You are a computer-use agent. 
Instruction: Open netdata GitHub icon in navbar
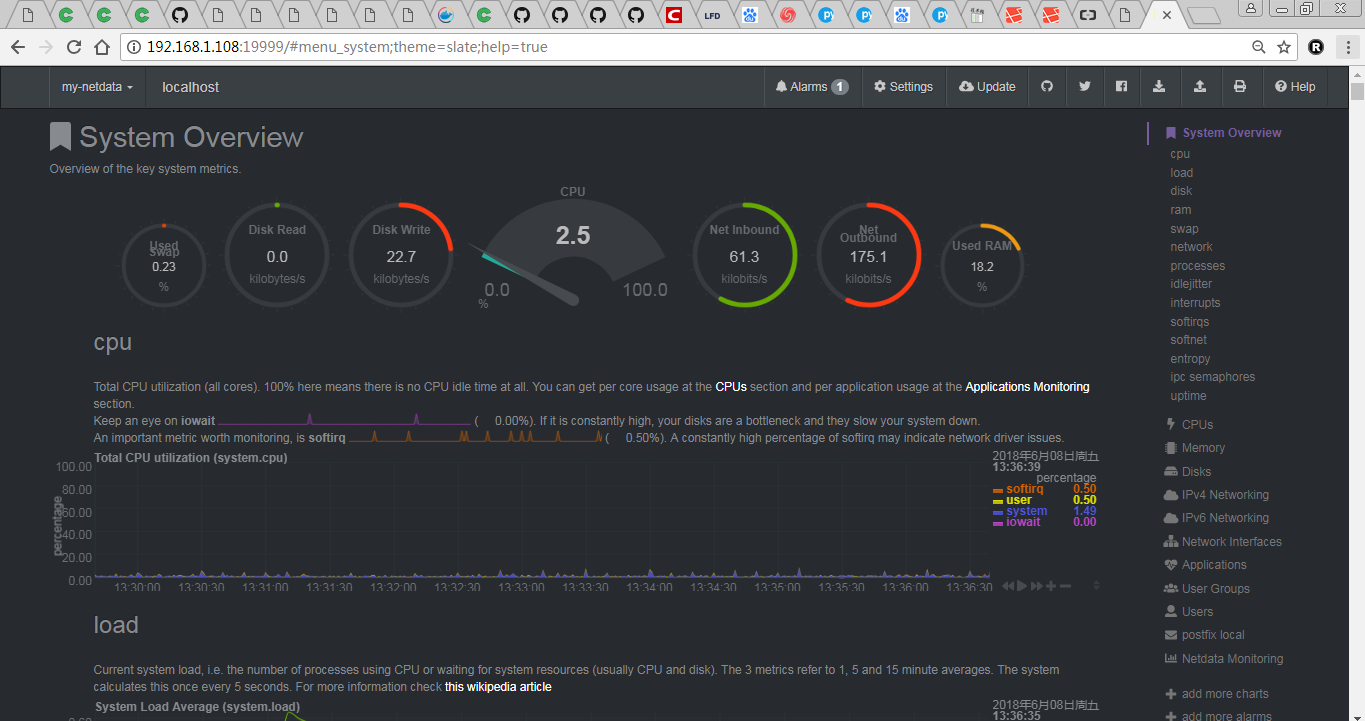point(1047,87)
